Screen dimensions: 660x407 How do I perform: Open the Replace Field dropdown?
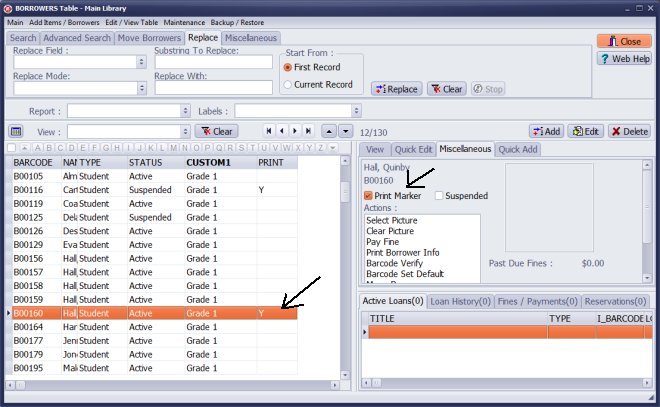pyautogui.click(x=144, y=62)
